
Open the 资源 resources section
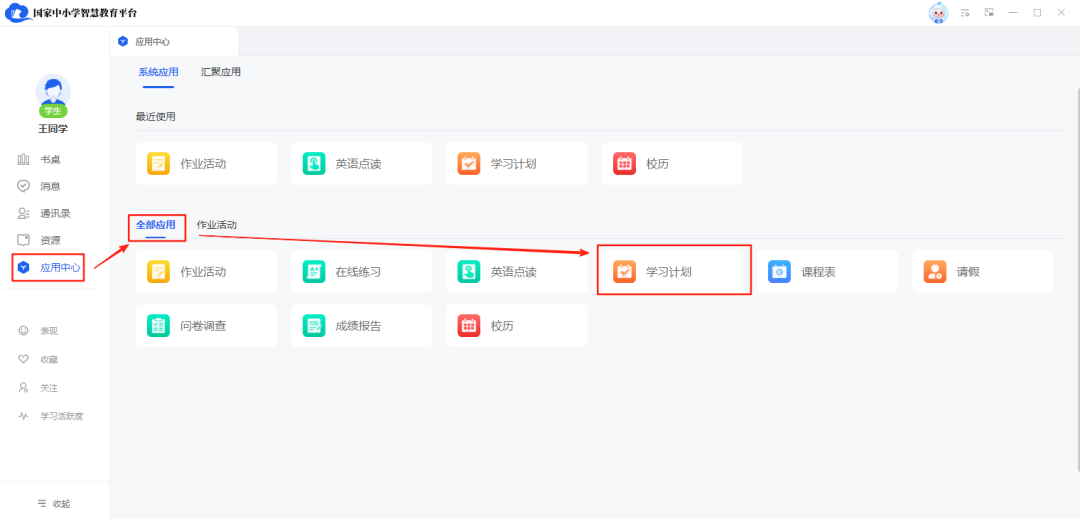(49, 240)
